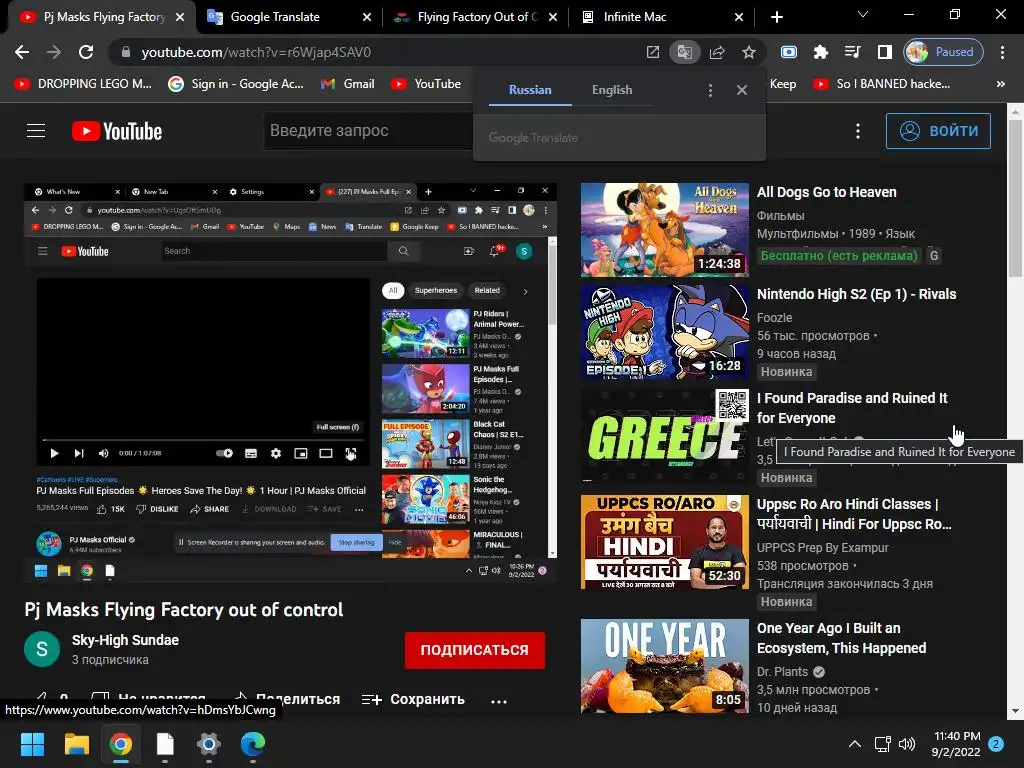Toggle the browser side panel

(884, 52)
